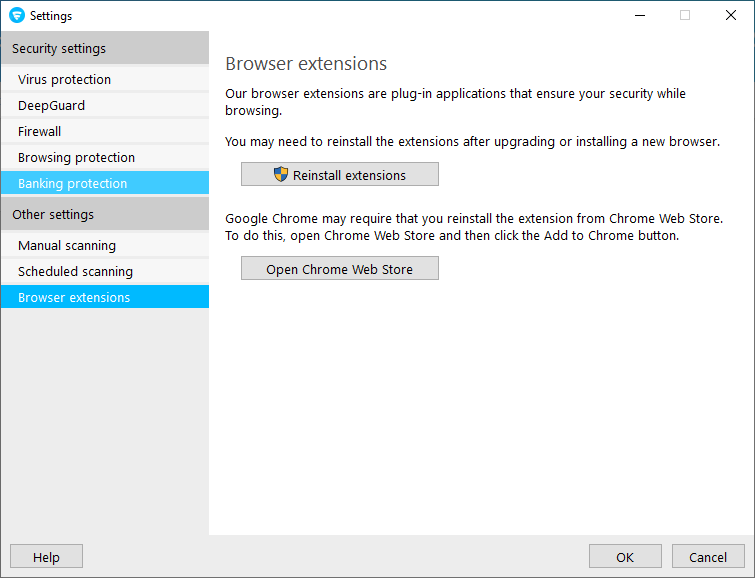Viewport: 755px width, 578px height.
Task: Confirm settings with OK
Action: tap(625, 557)
